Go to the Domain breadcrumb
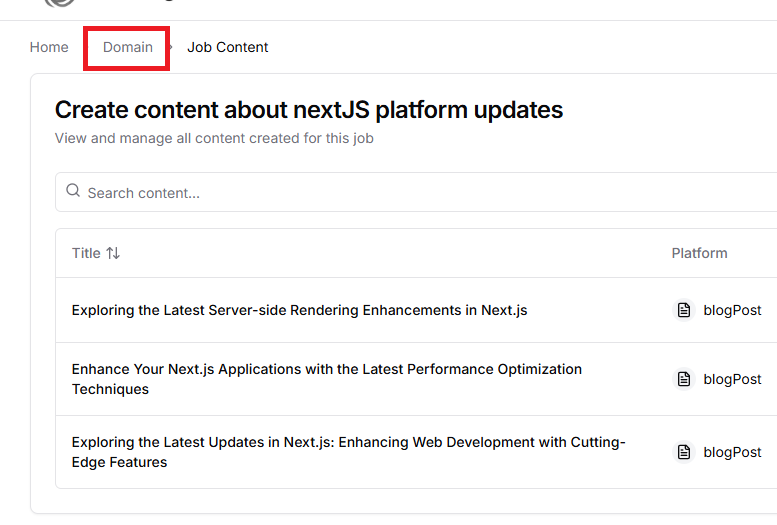Screen dimensions: 777x525 click(x=128, y=47)
